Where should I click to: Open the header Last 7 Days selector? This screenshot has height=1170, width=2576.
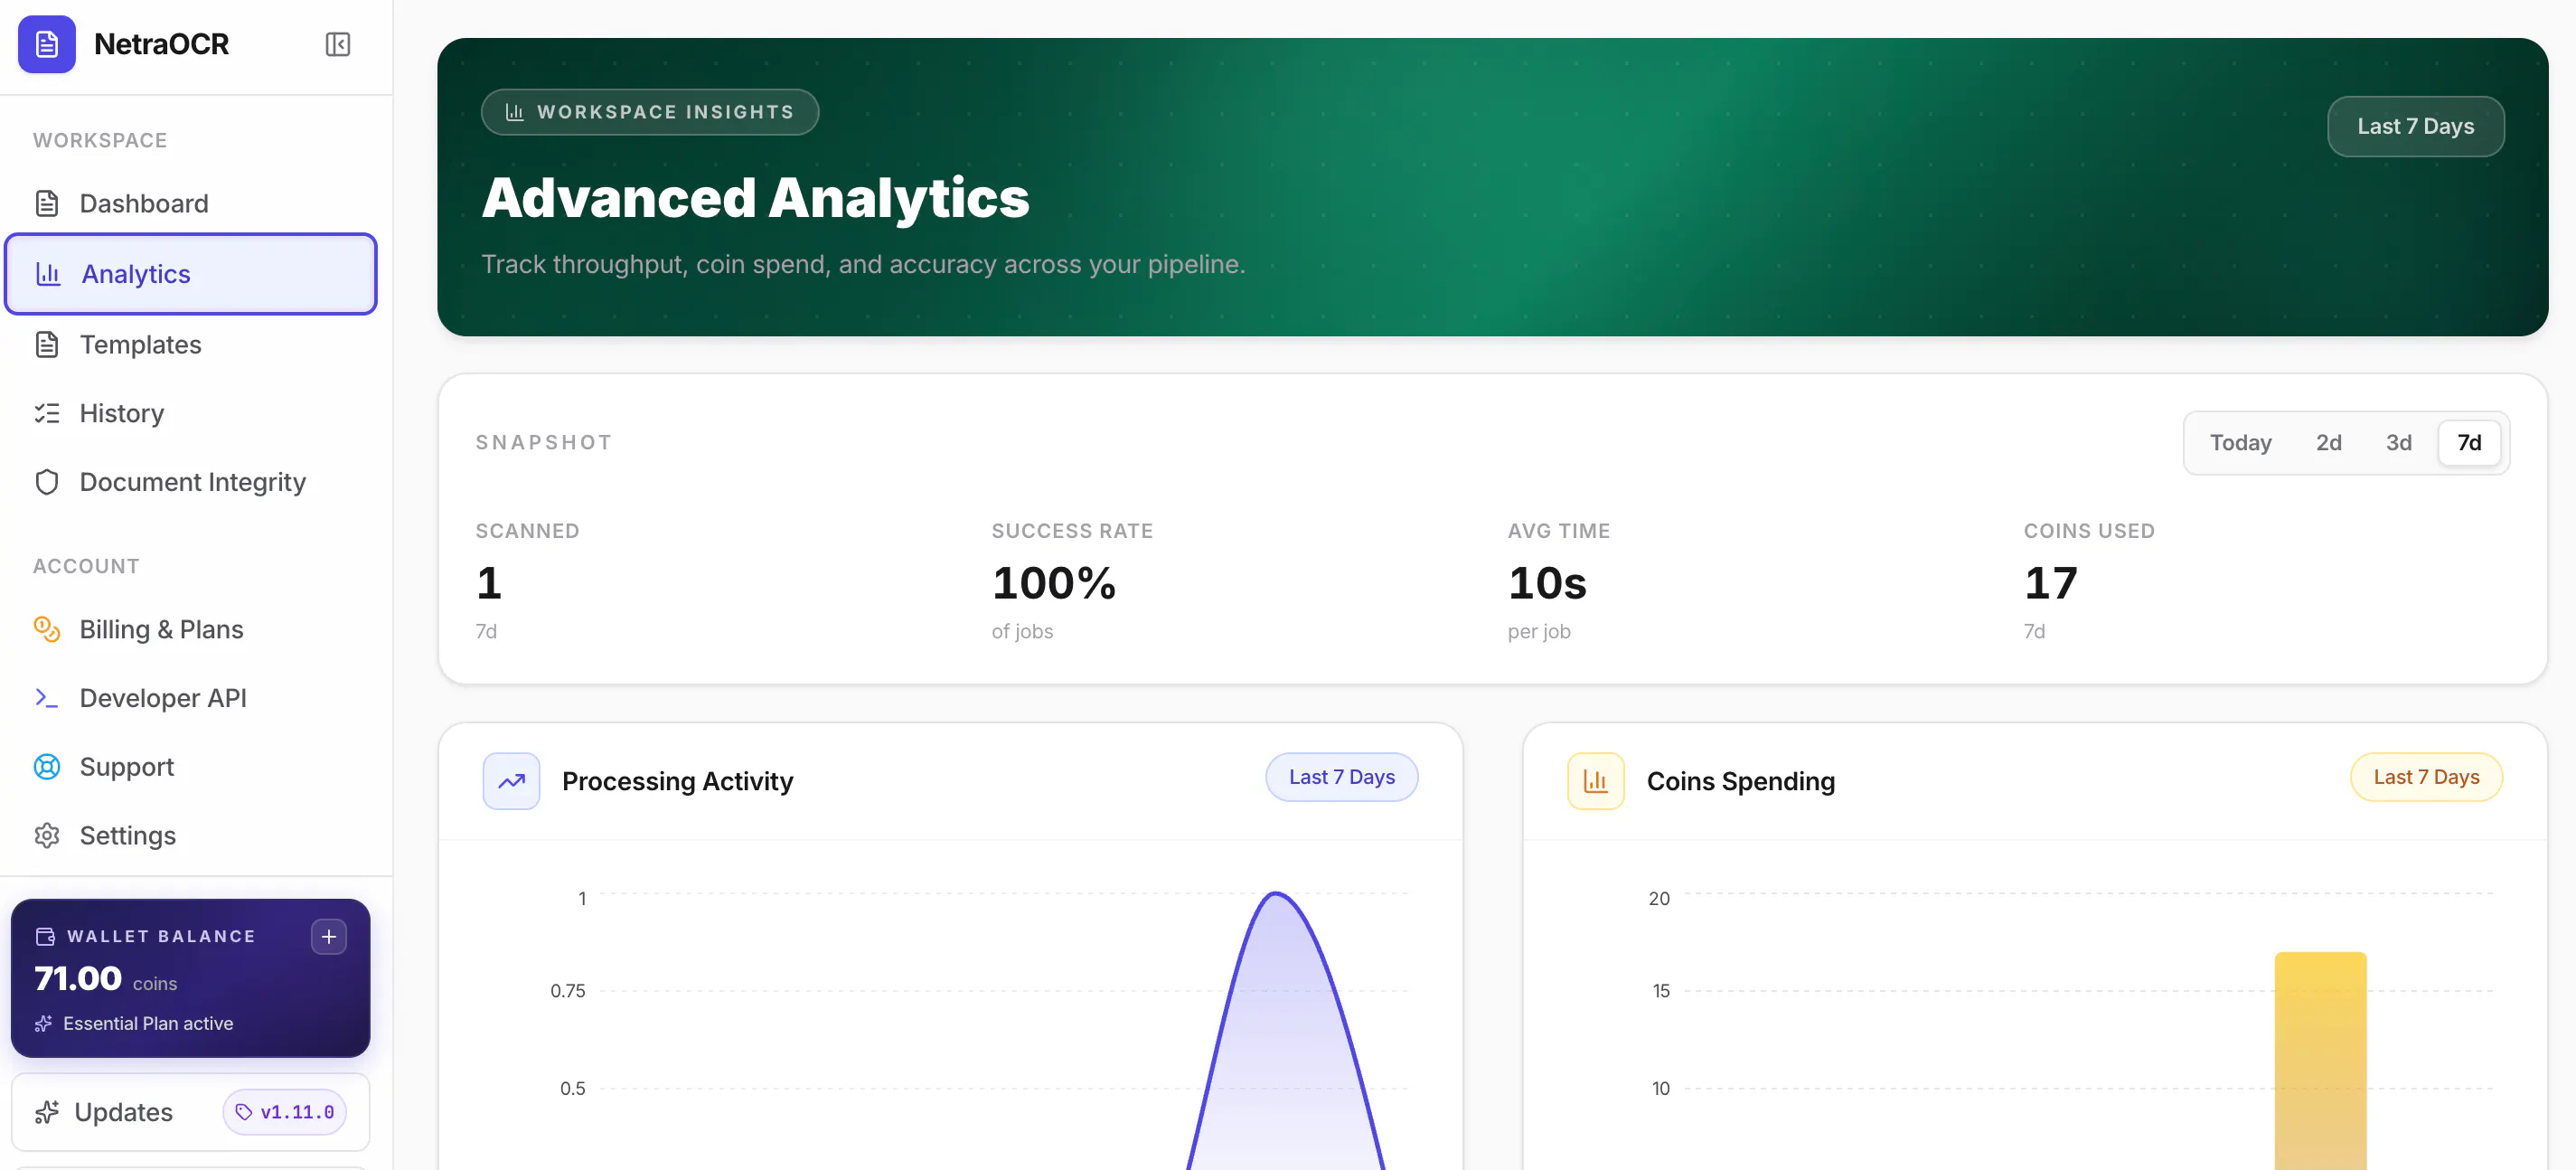[2415, 126]
